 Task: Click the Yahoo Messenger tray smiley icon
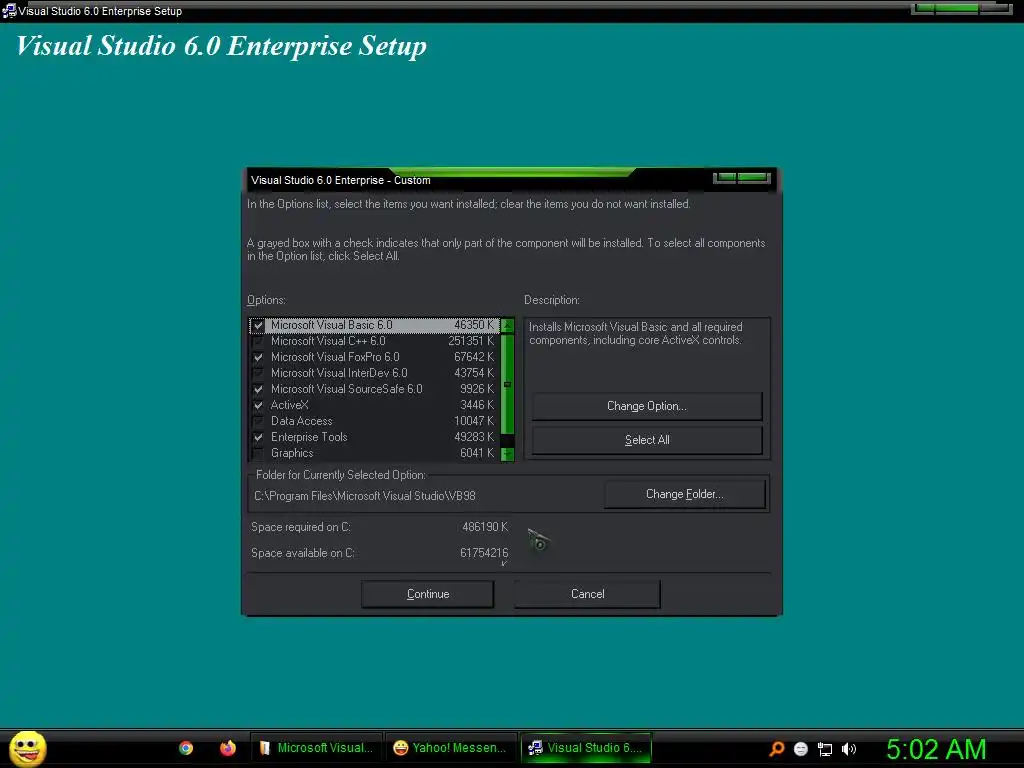801,749
